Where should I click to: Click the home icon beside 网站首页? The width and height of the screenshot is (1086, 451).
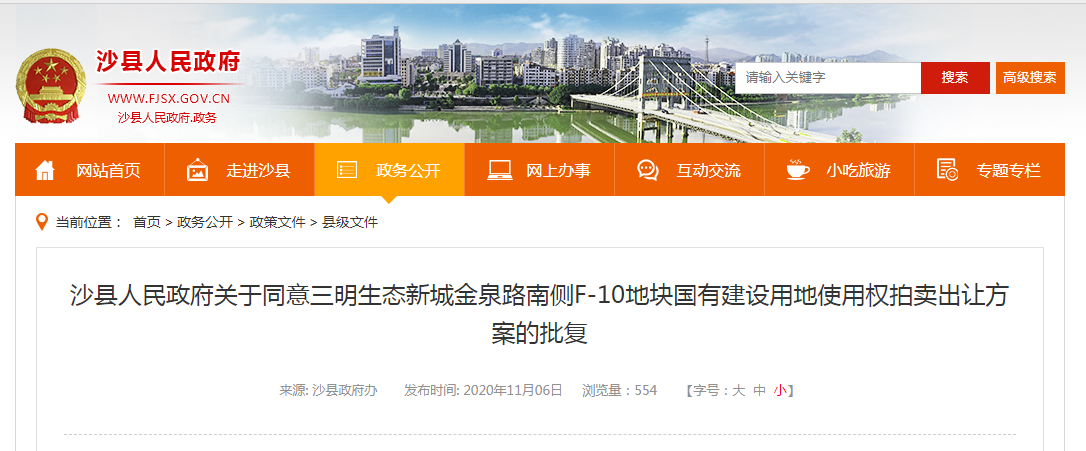45,170
